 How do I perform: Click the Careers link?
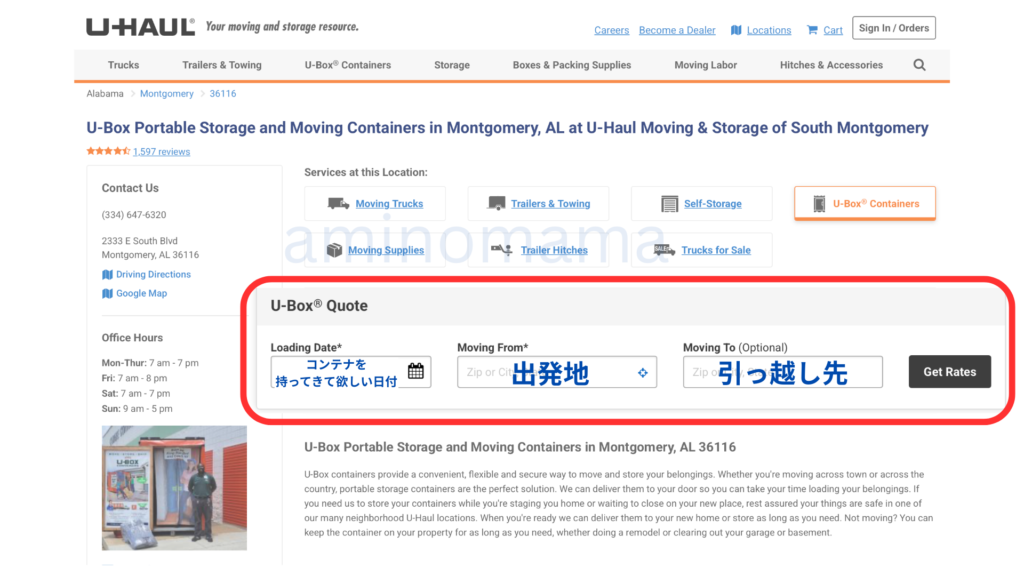611,30
